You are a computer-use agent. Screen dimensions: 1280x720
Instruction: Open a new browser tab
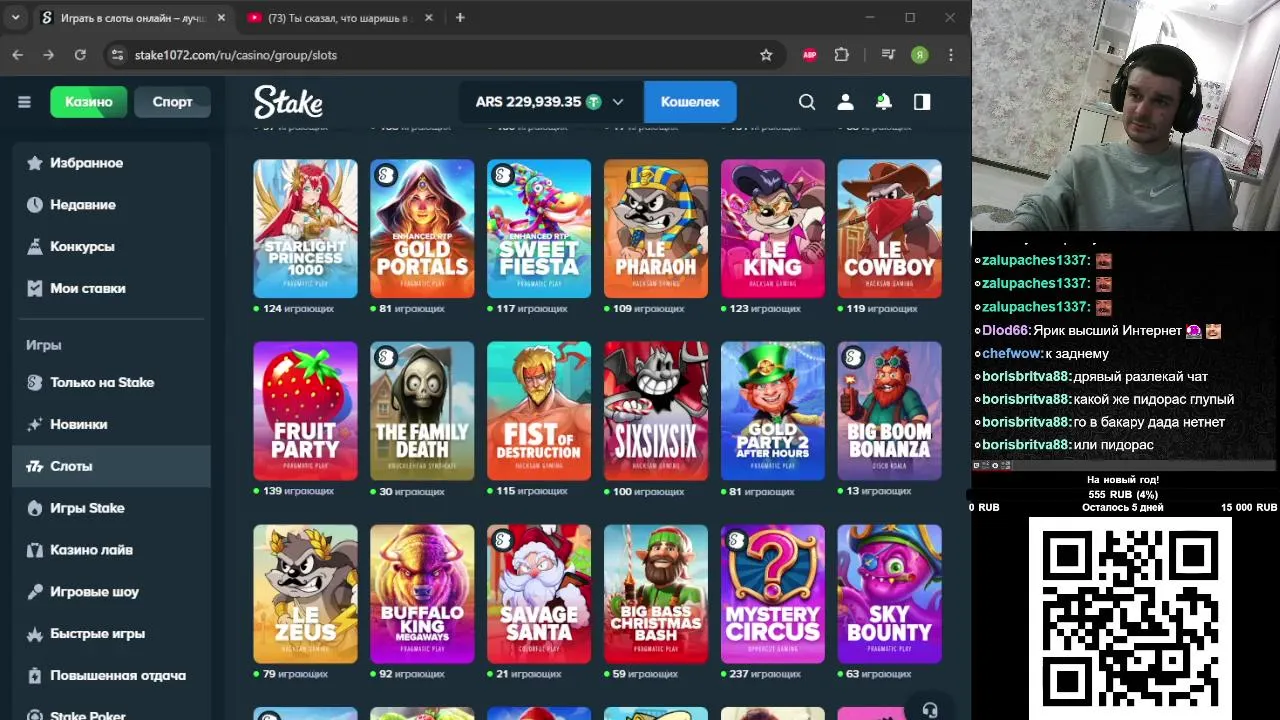coord(460,18)
